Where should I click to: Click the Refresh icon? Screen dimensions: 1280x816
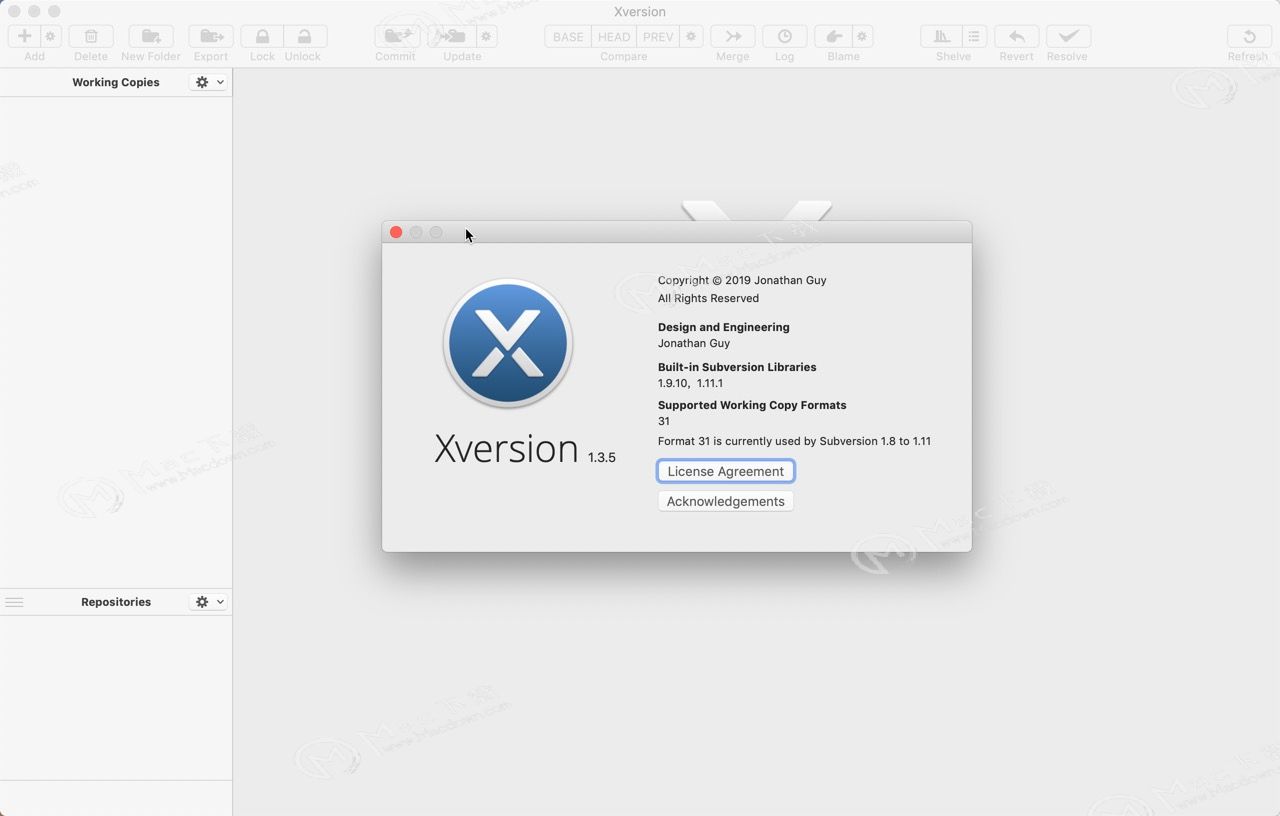pyautogui.click(x=1249, y=36)
